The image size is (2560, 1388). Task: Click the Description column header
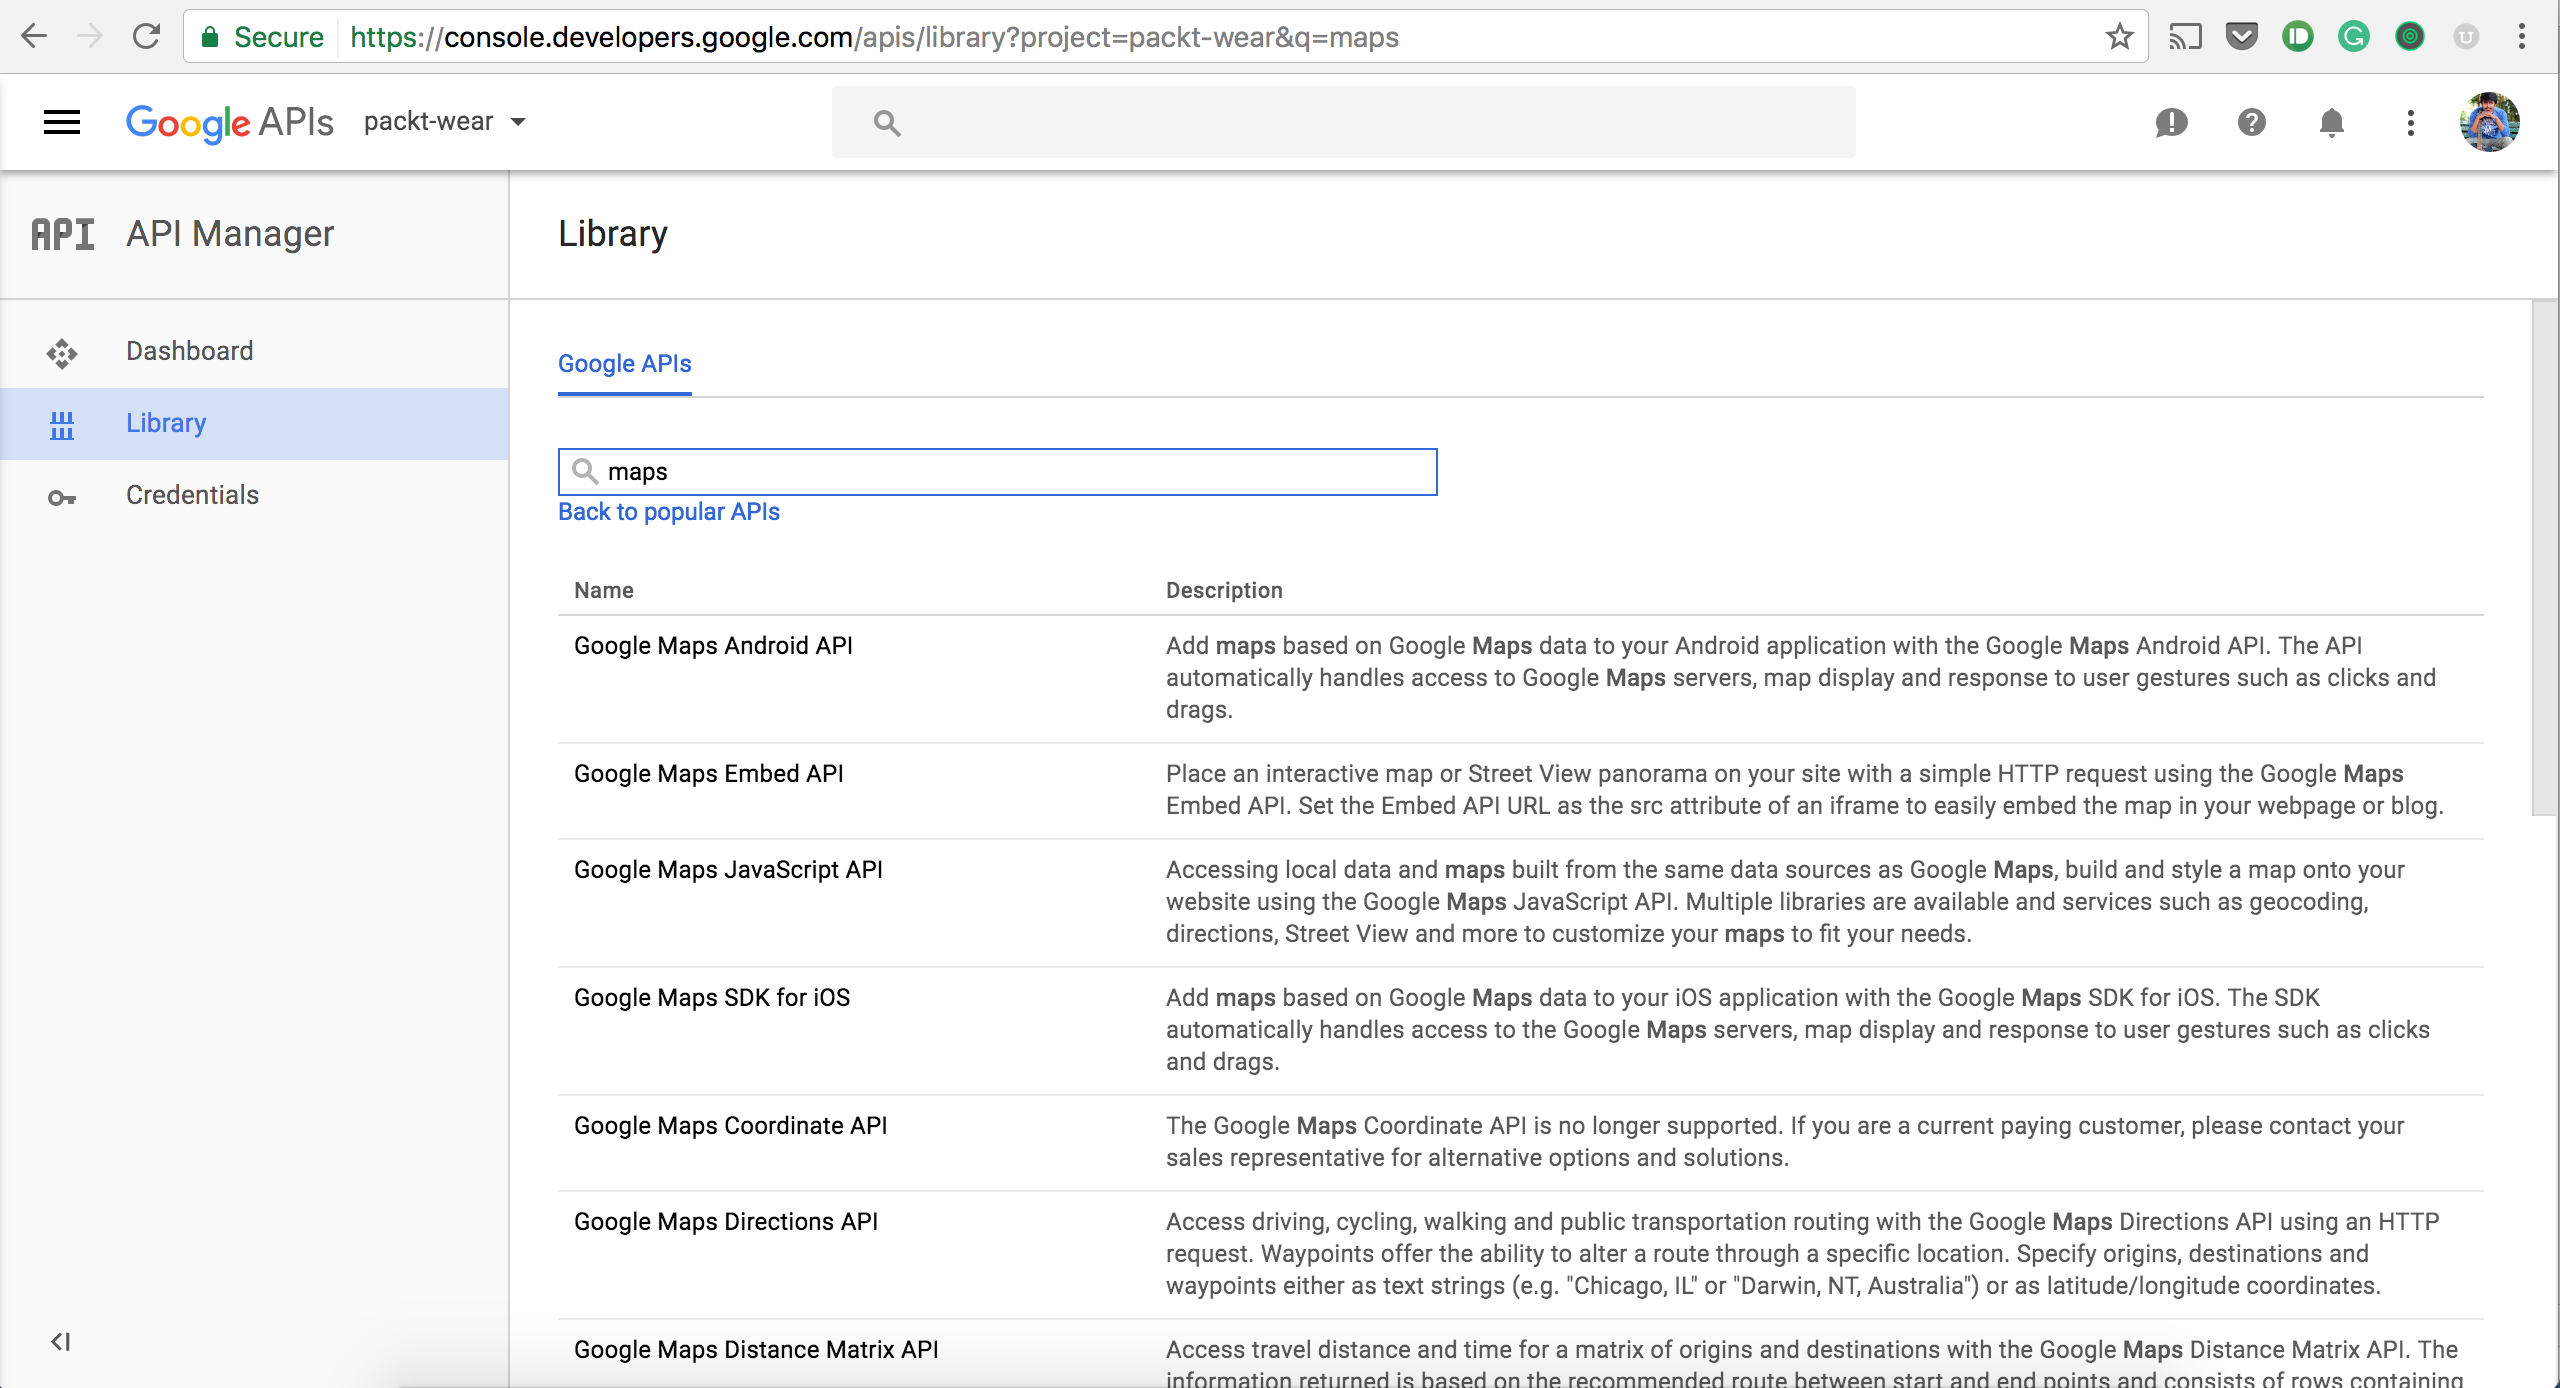pos(1224,590)
